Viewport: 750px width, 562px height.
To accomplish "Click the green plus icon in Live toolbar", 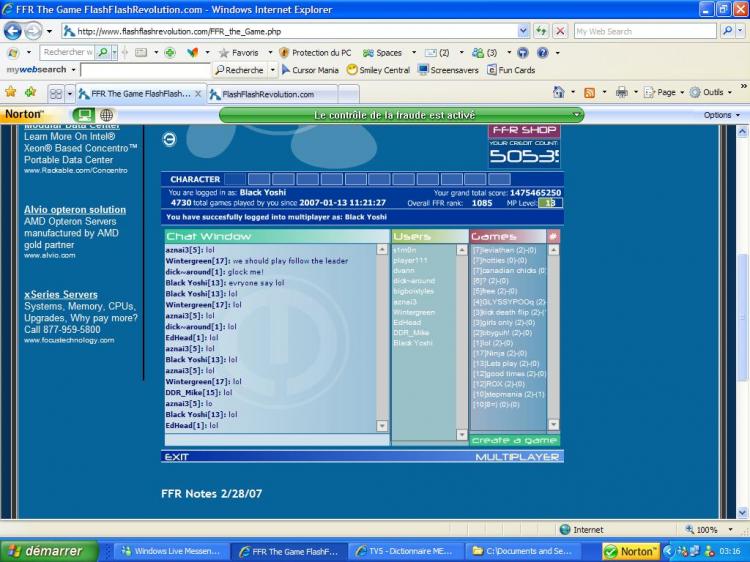I will tap(170, 53).
